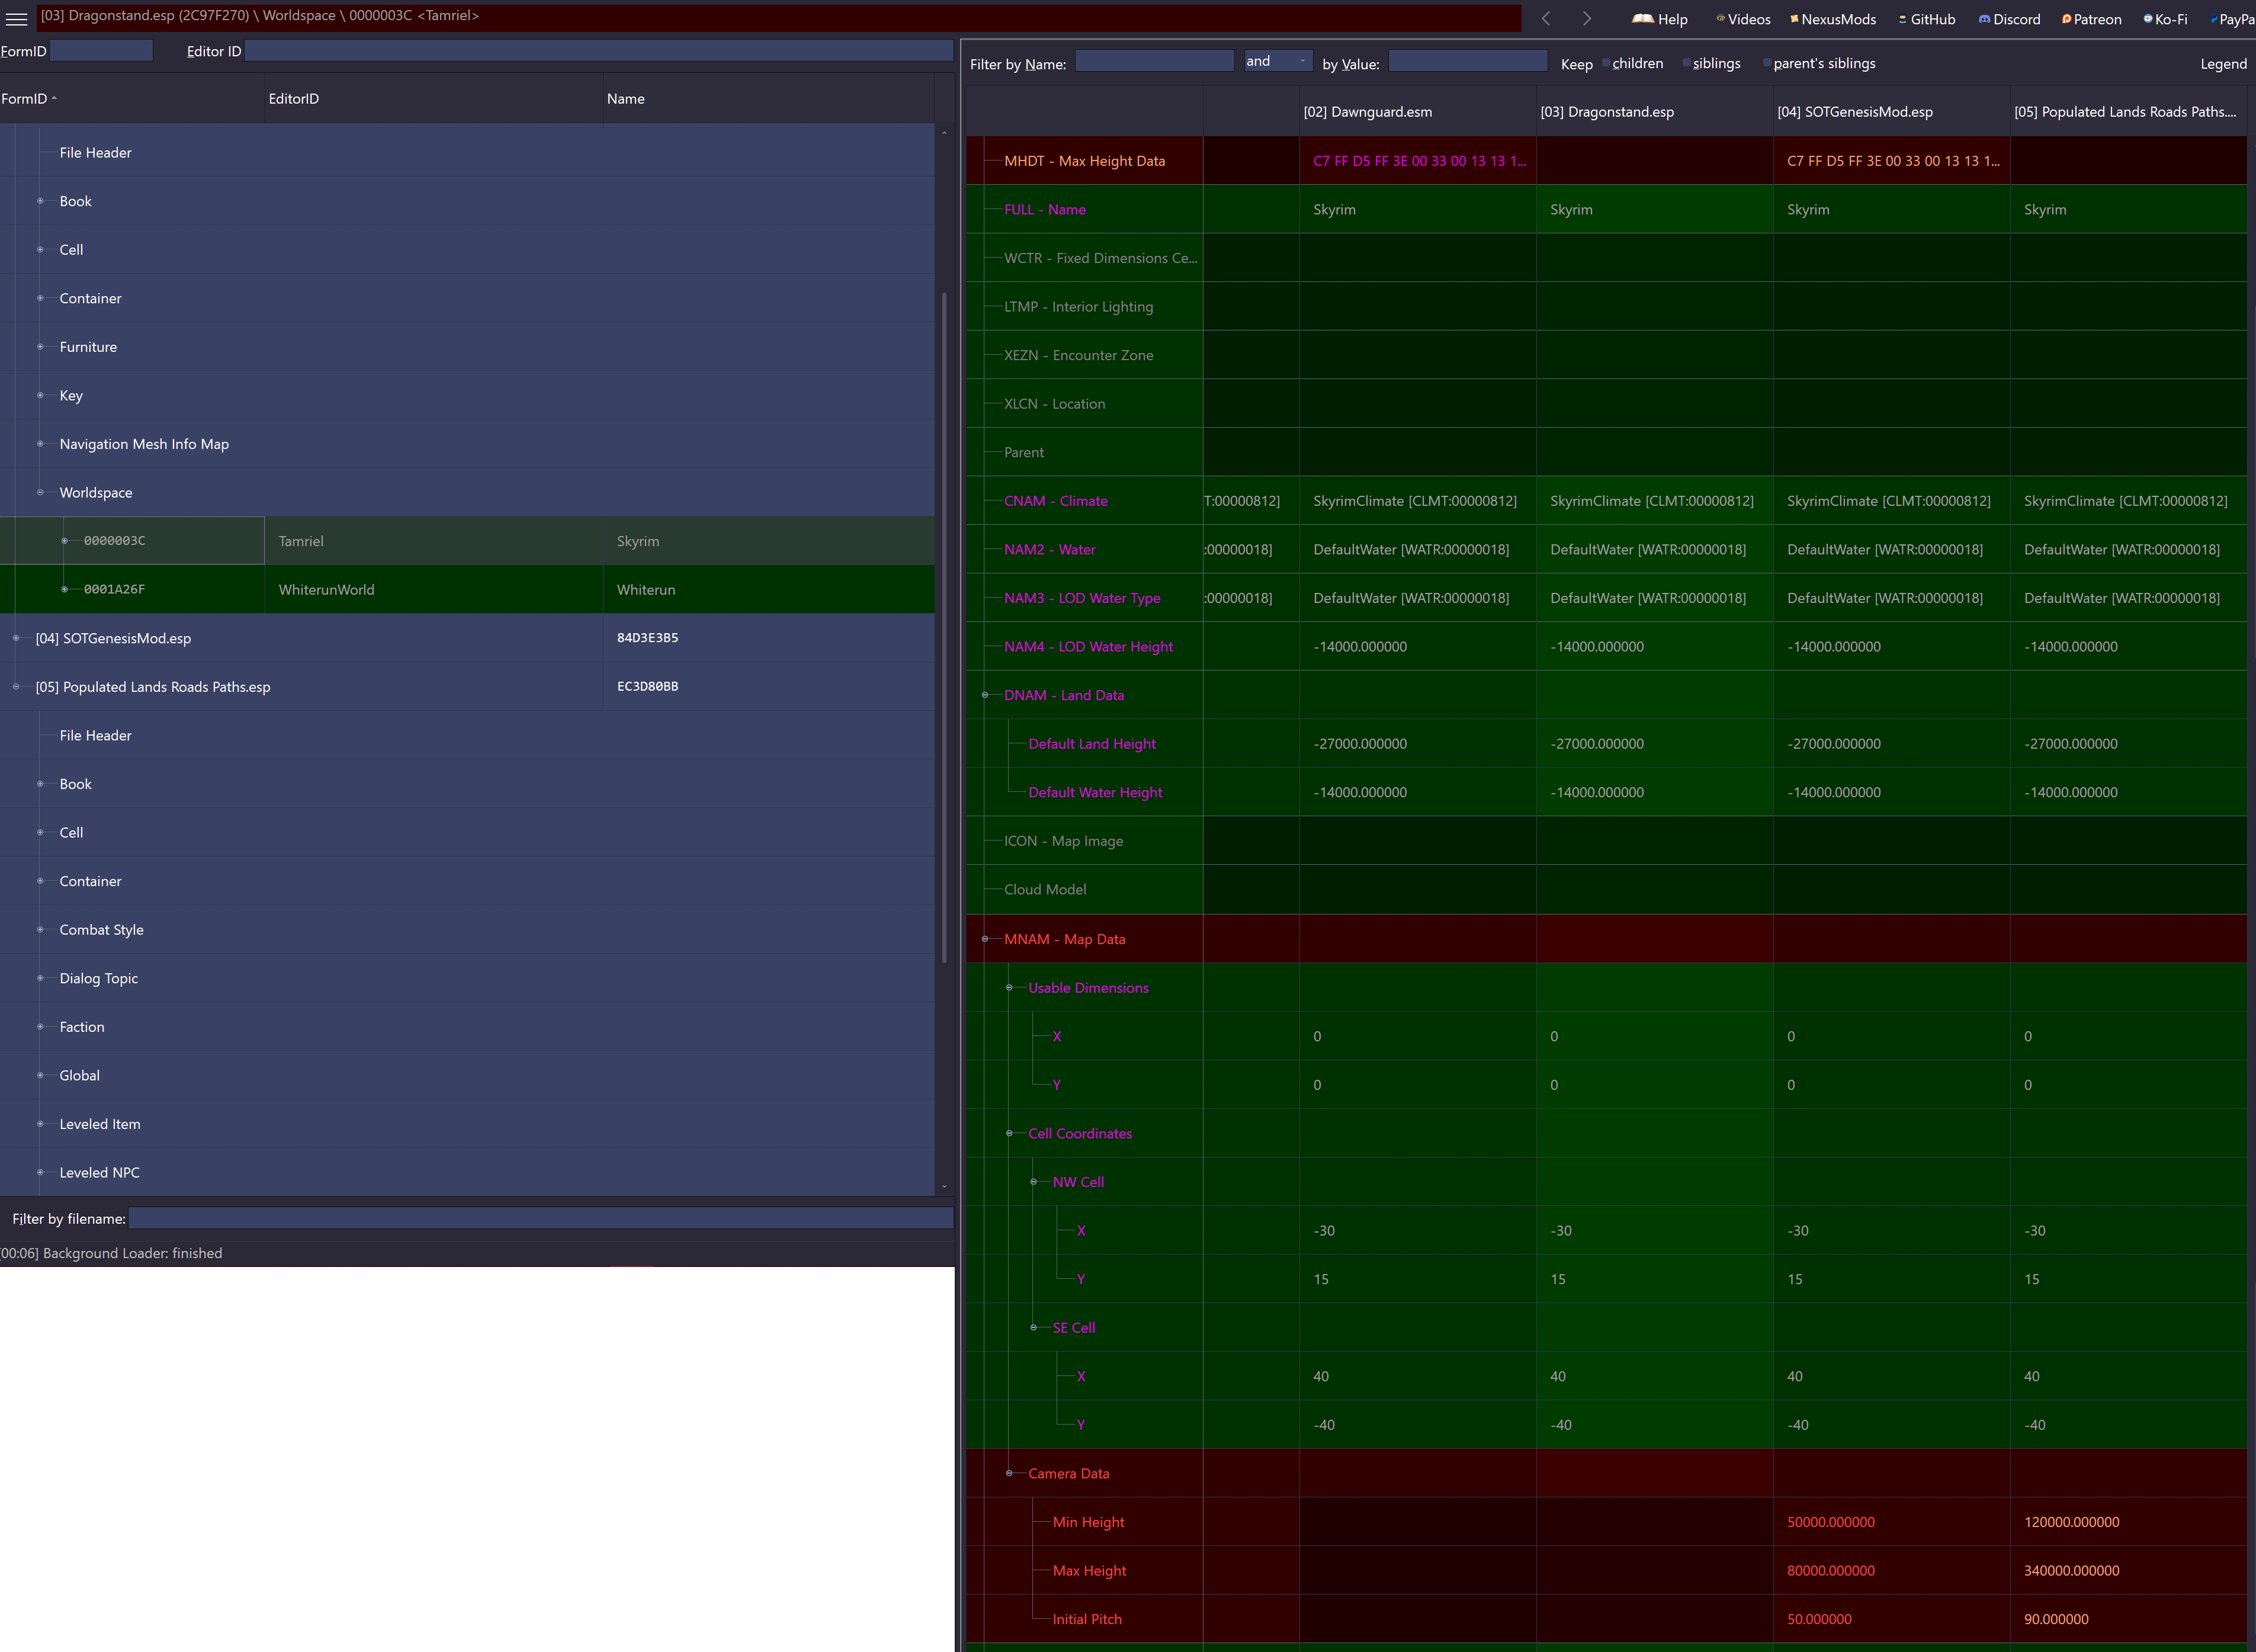Collapse the Worldspace tree node
2256x1652 pixels.
click(x=40, y=492)
